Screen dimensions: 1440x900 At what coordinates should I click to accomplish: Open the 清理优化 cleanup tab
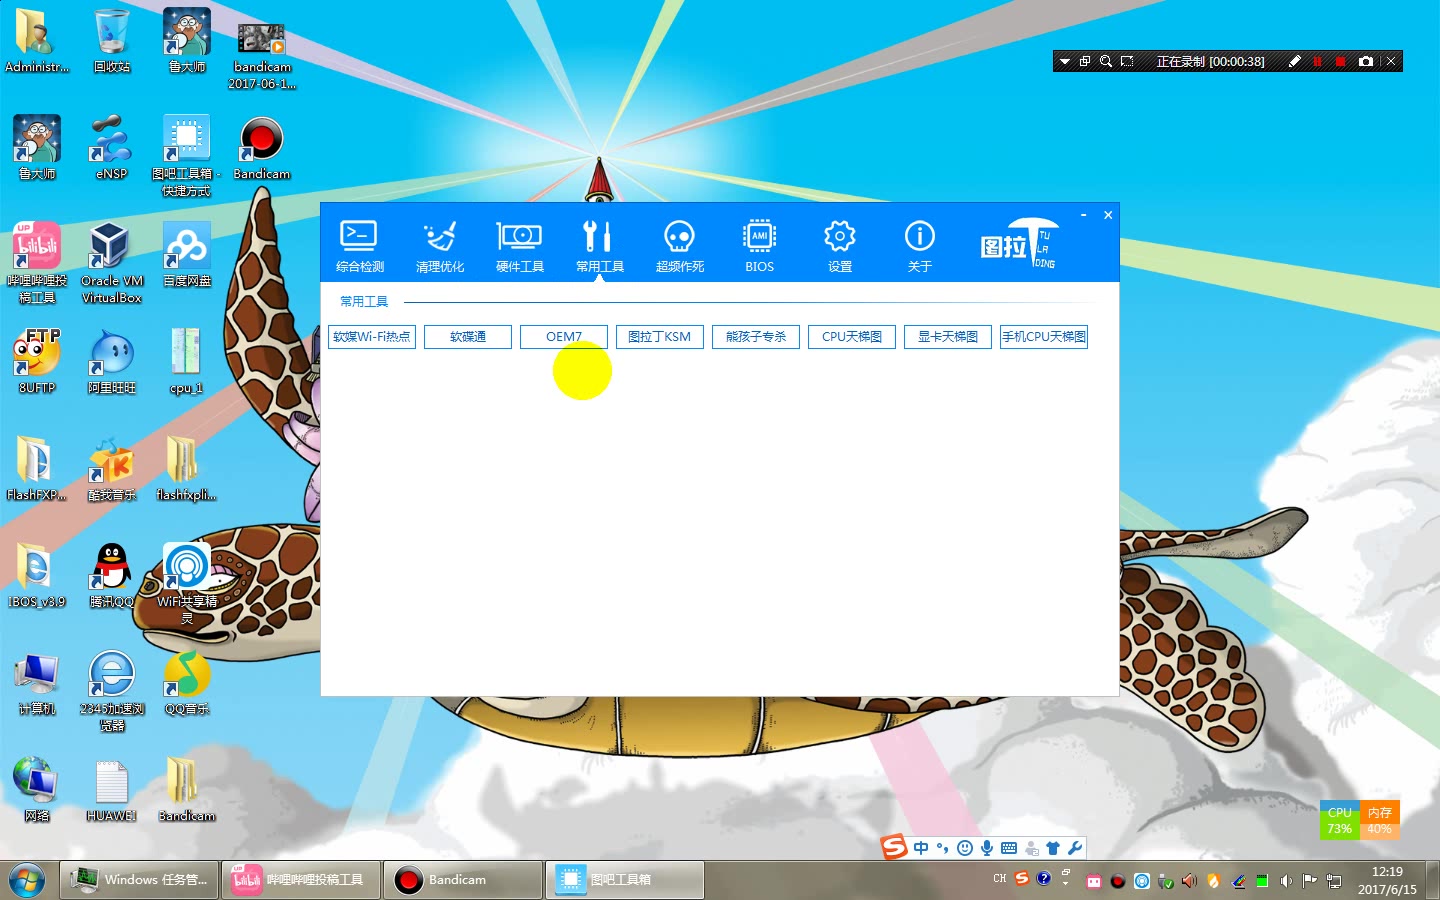click(440, 246)
